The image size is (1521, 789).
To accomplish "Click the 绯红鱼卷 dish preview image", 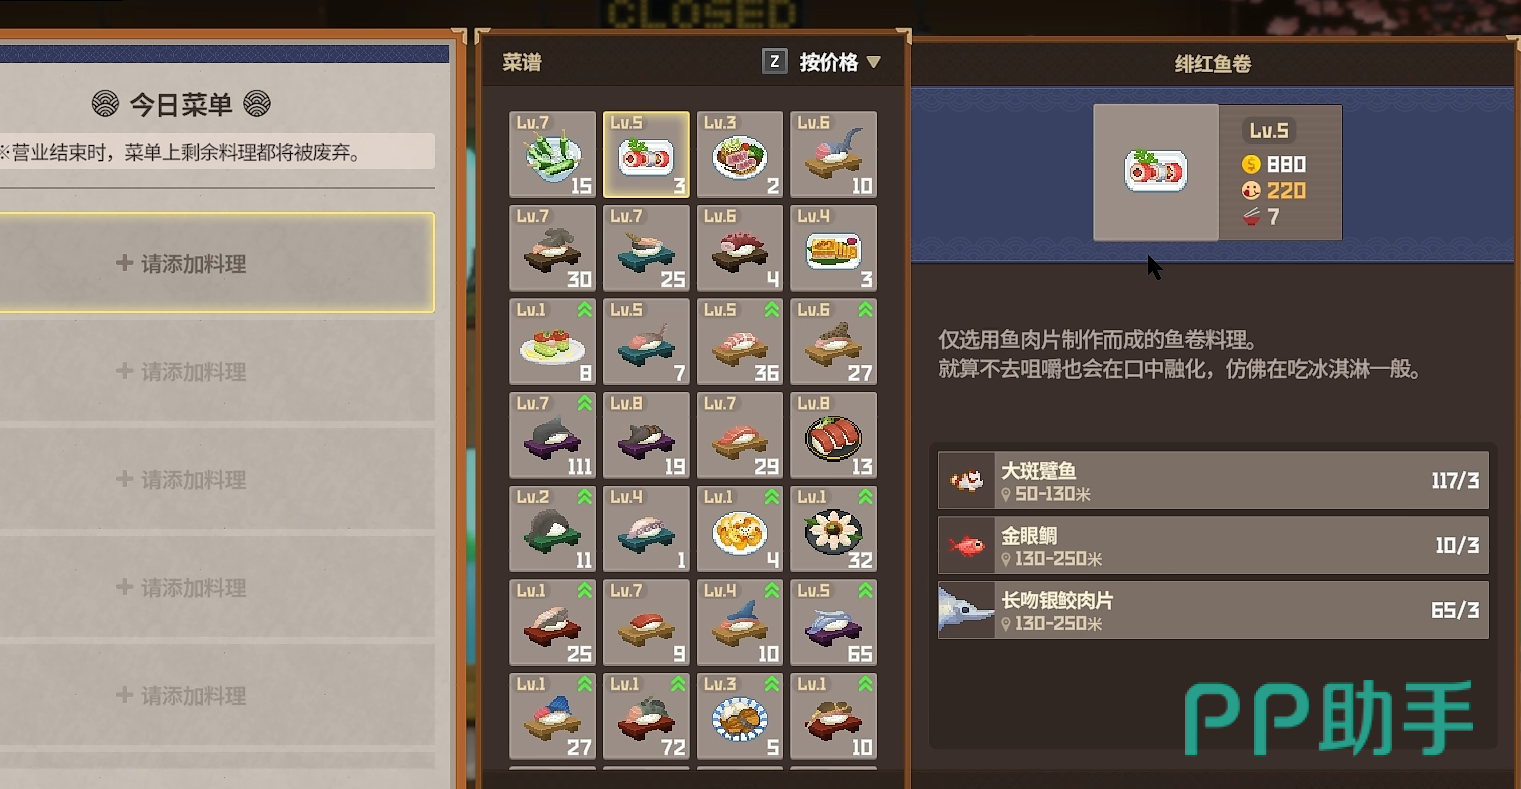I will (x=1156, y=172).
